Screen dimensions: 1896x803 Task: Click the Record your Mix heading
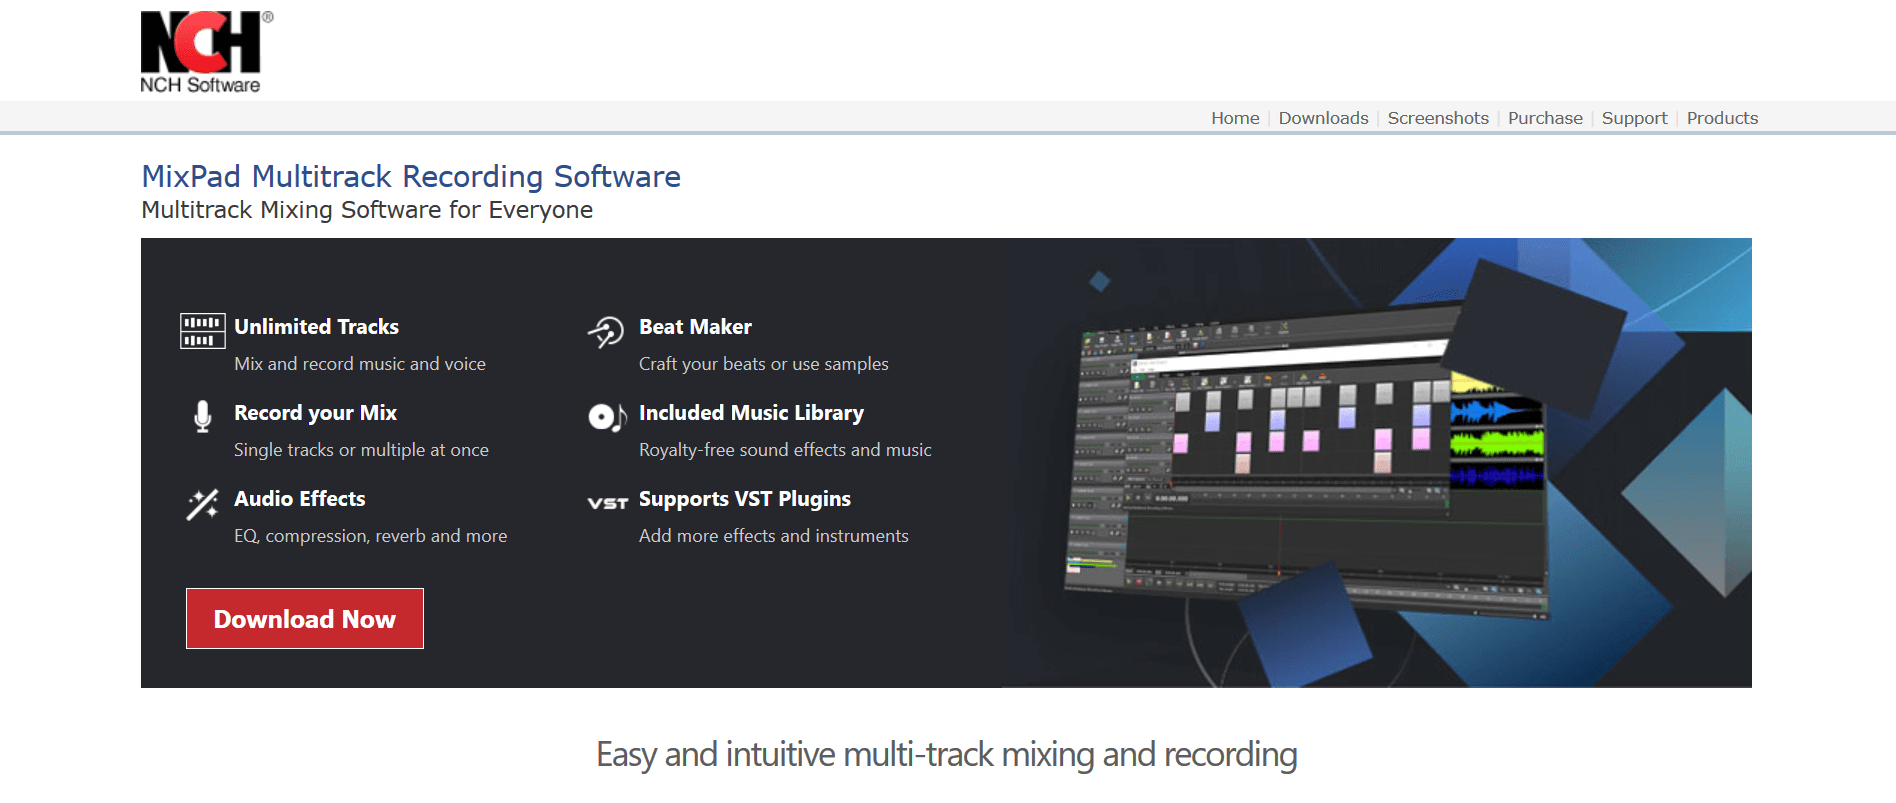(x=315, y=413)
